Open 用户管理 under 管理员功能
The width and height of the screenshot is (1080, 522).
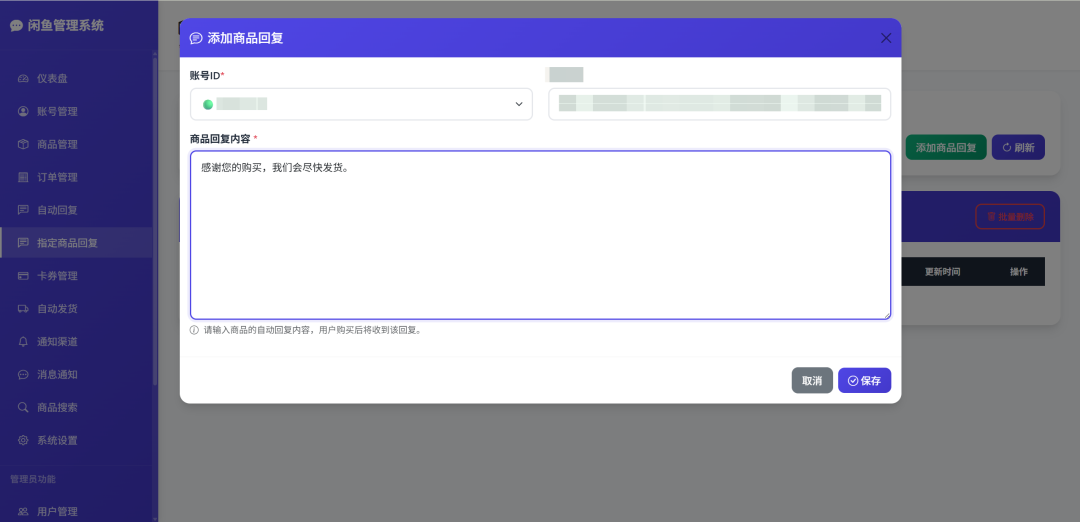76,512
